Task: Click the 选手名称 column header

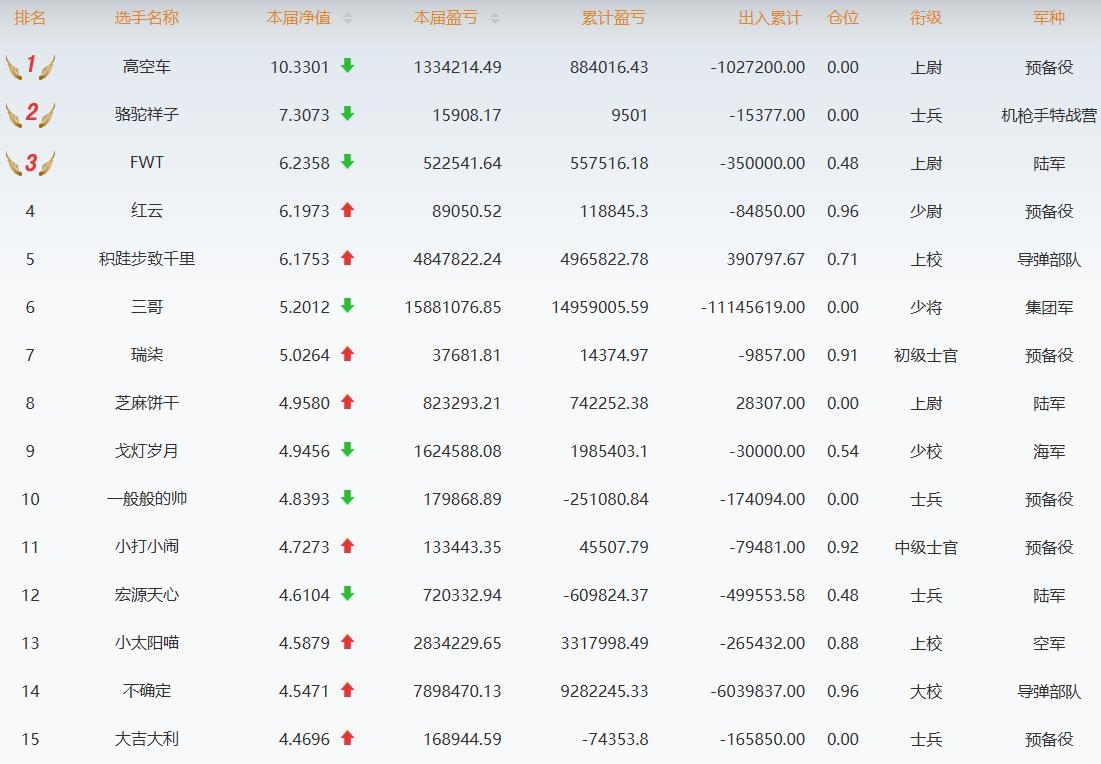Action: pyautogui.click(x=147, y=18)
